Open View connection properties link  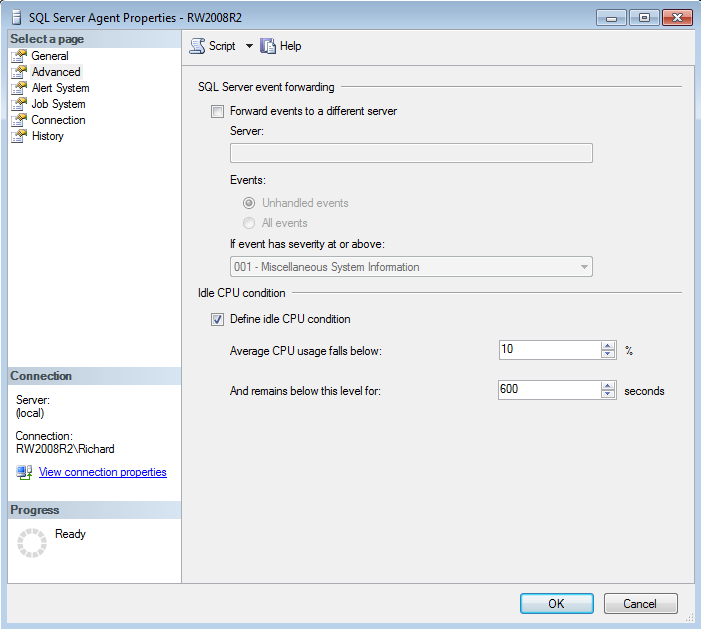(102, 472)
